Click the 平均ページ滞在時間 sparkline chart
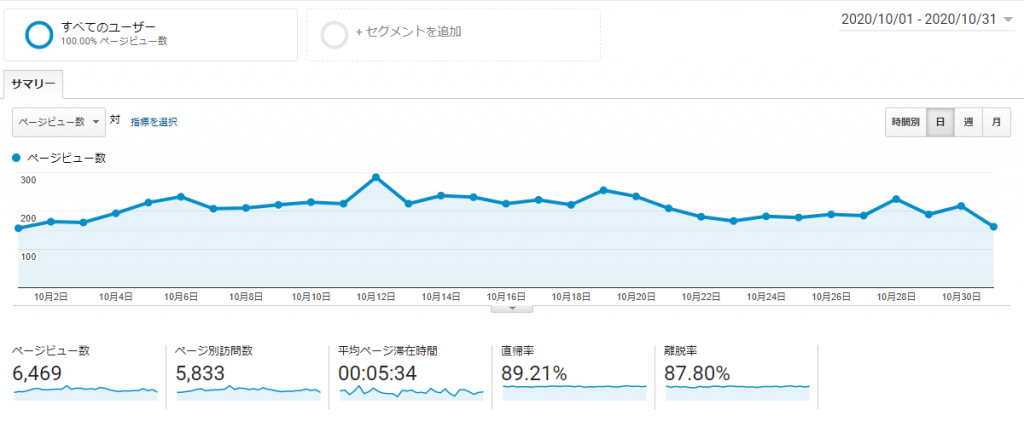This screenshot has width=1024, height=439. tap(411, 391)
